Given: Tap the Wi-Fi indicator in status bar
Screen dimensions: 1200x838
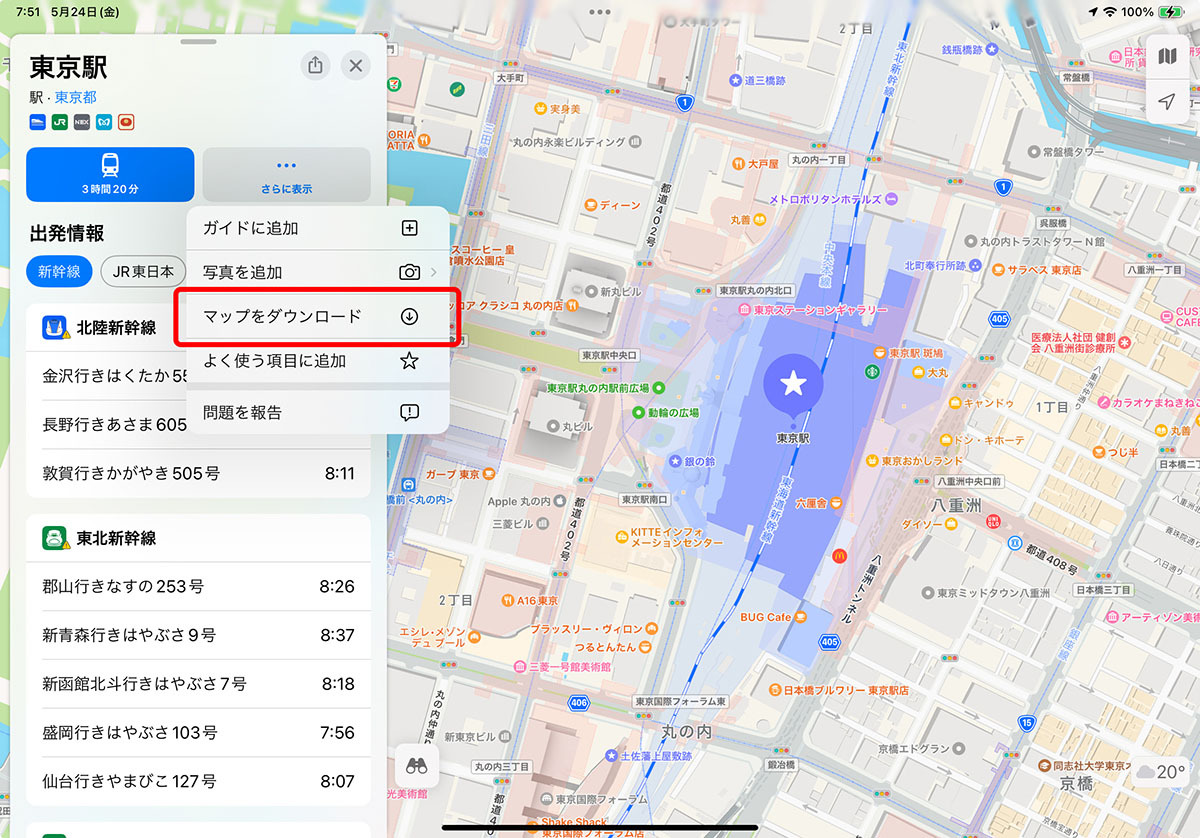Looking at the screenshot, I should [x=1109, y=11].
